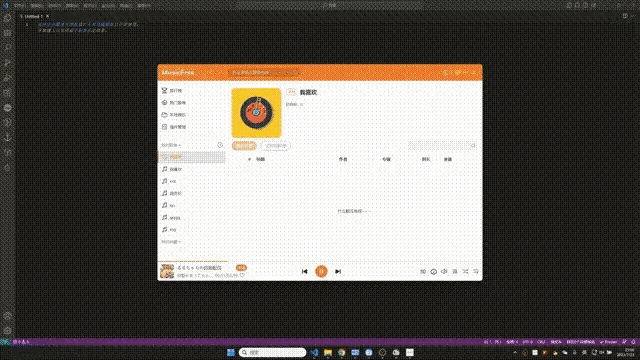
Task: Favorite the current song with heart icon
Action: 242,276
